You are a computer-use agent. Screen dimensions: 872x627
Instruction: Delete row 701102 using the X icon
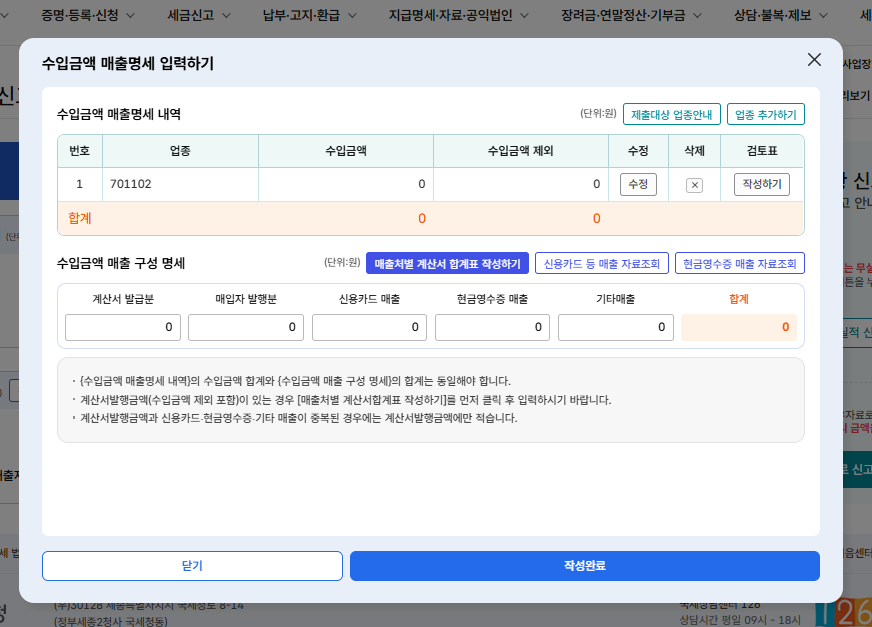coord(694,185)
